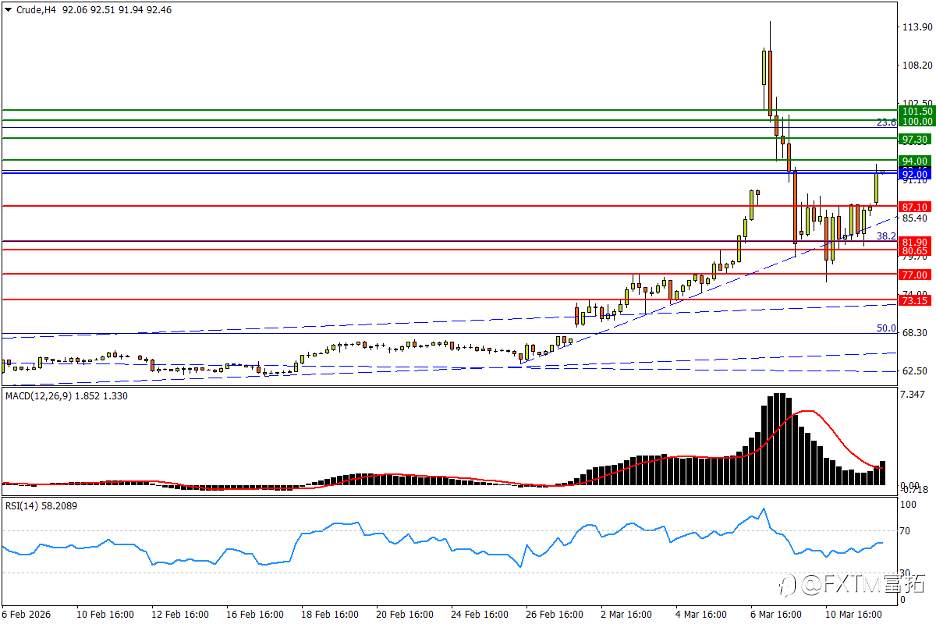Select the 100.00 green price label
Viewport: 936px width, 624px height.
[916, 122]
